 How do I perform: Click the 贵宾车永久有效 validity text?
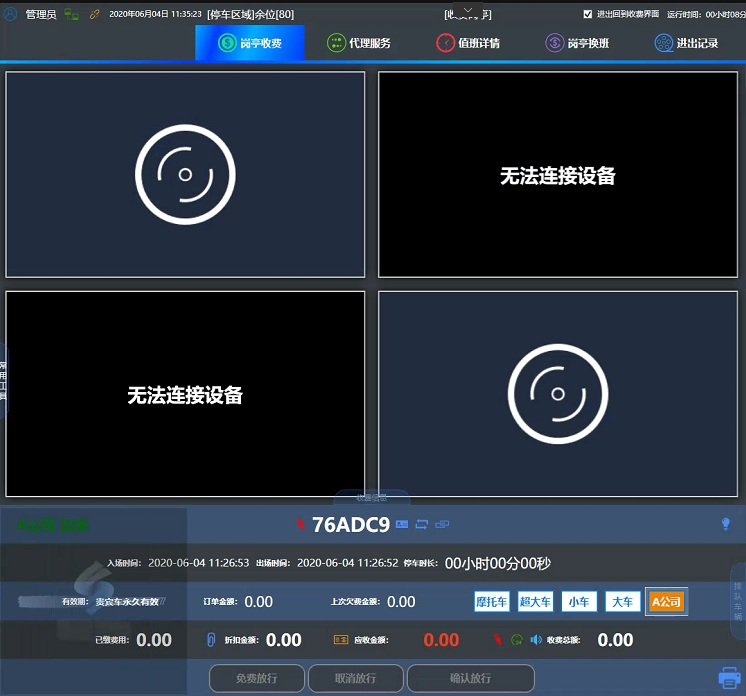click(127, 602)
